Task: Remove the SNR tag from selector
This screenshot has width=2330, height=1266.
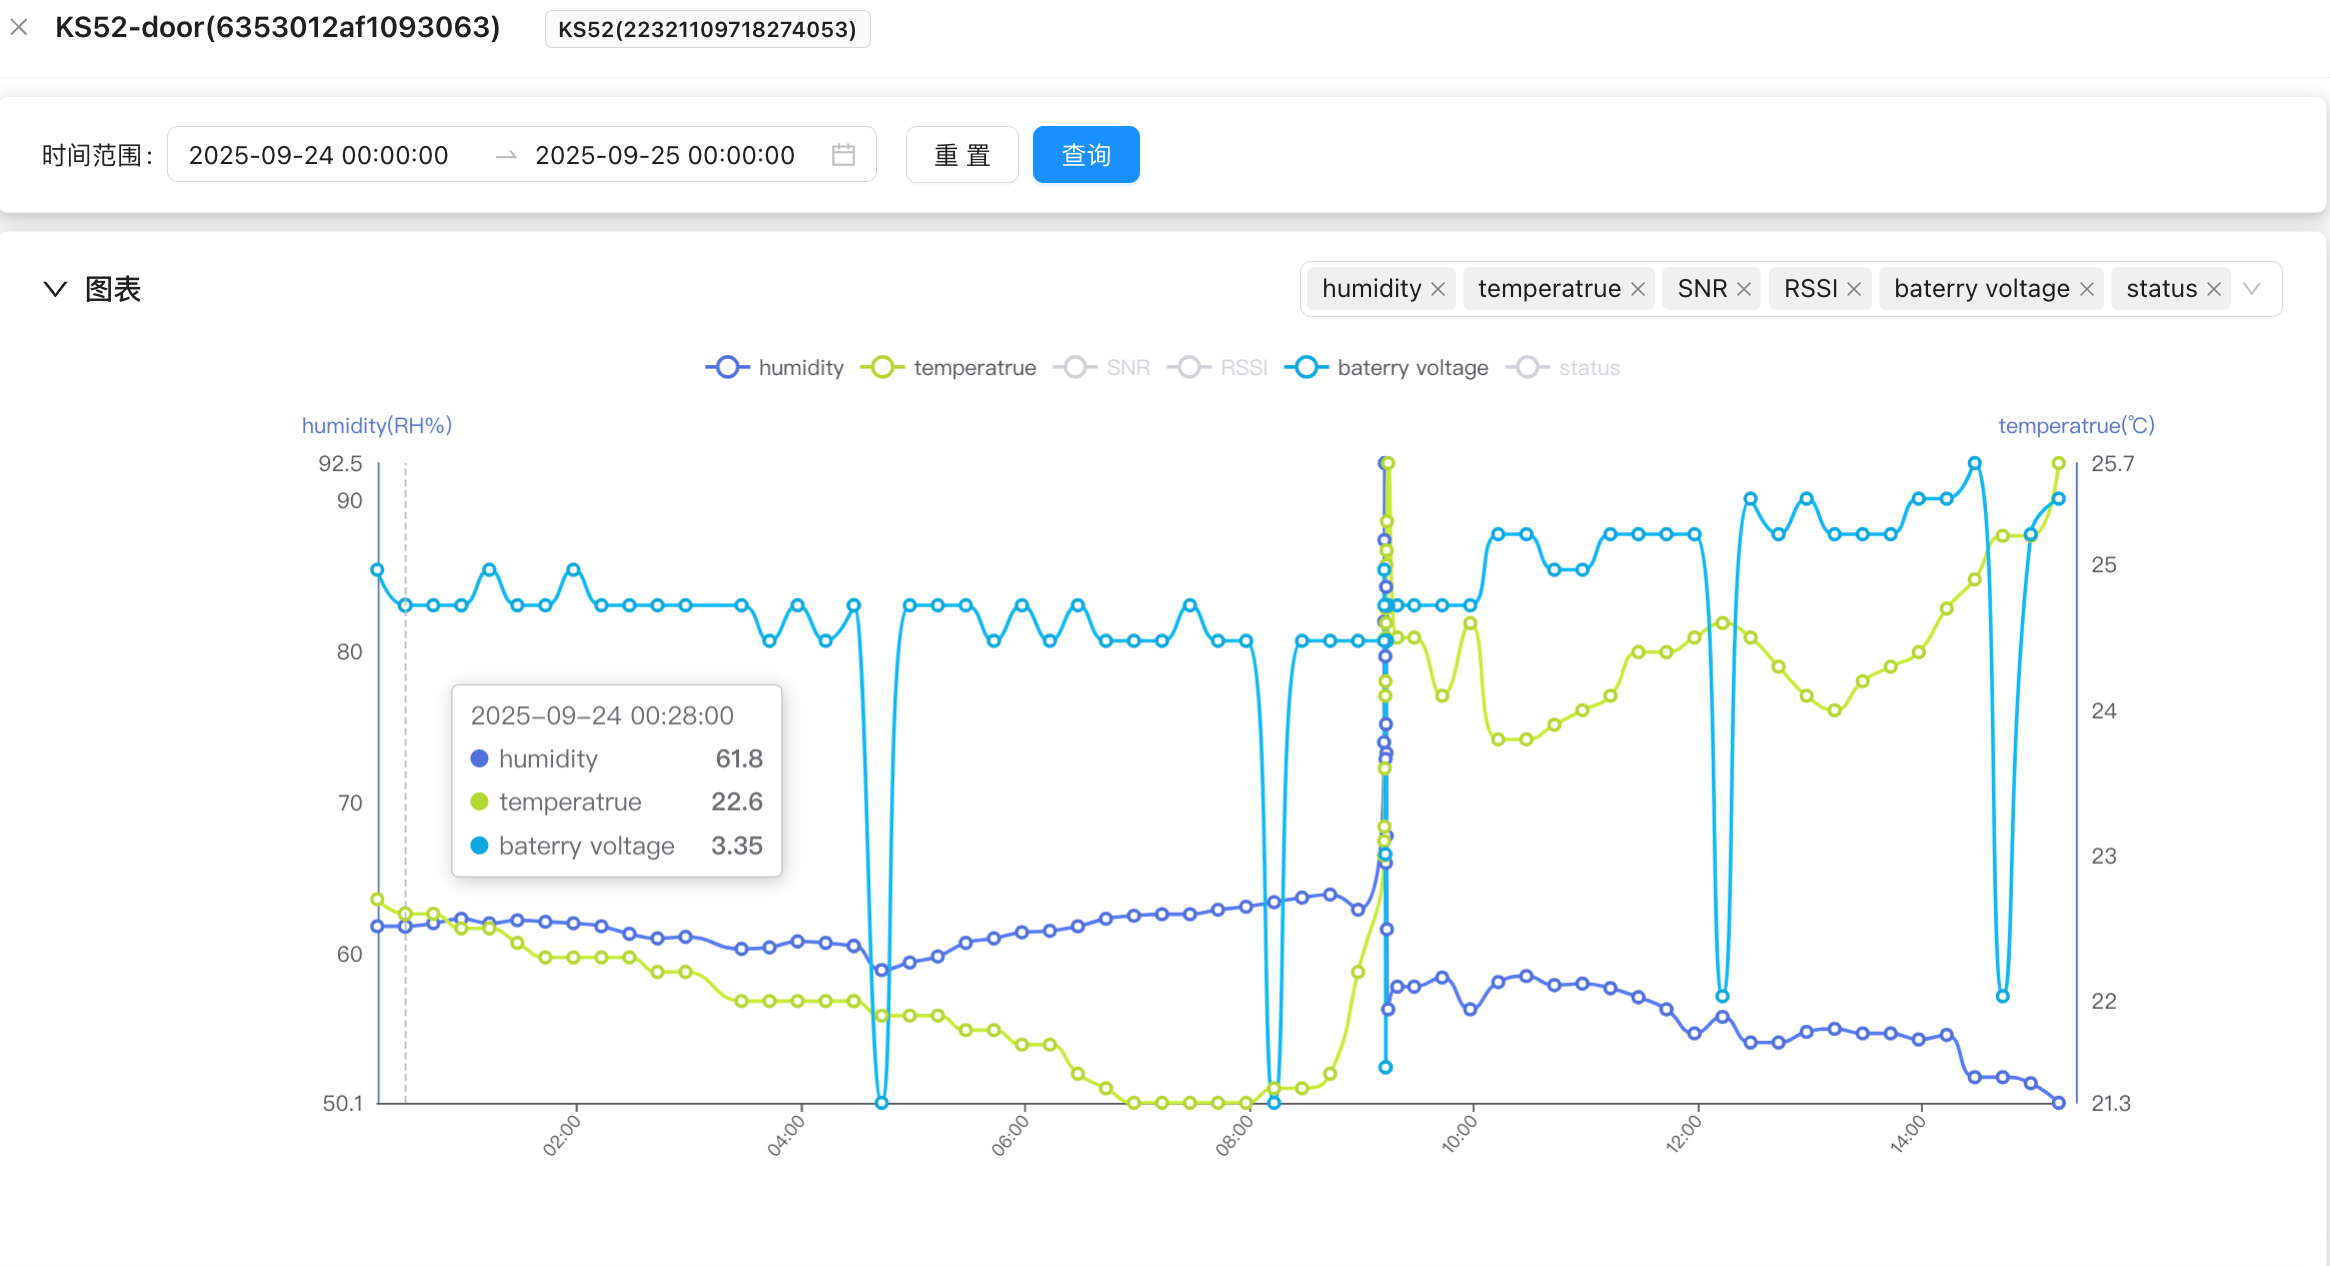Action: tap(1744, 289)
